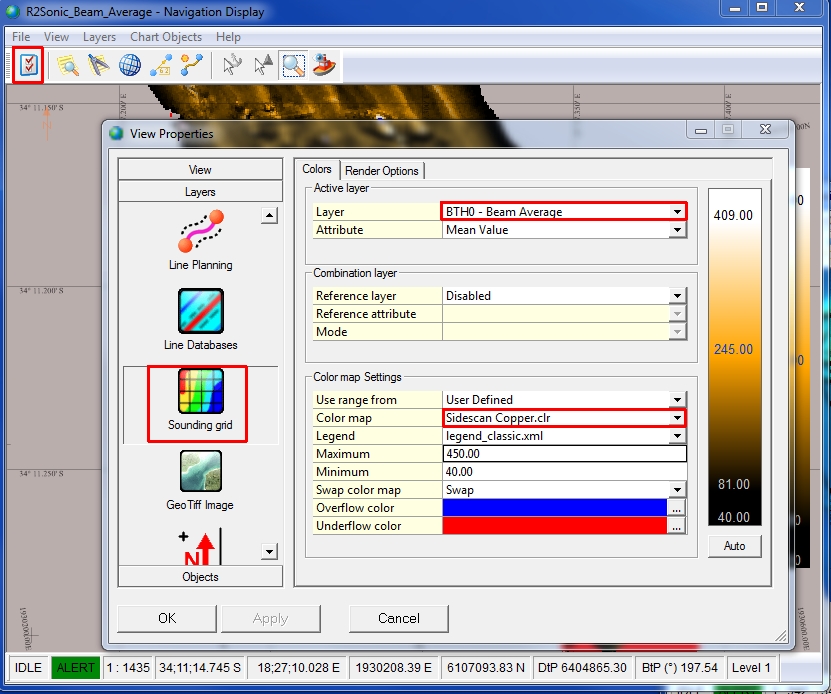Click the Cancel button
The width and height of the screenshot is (831, 694).
[398, 618]
